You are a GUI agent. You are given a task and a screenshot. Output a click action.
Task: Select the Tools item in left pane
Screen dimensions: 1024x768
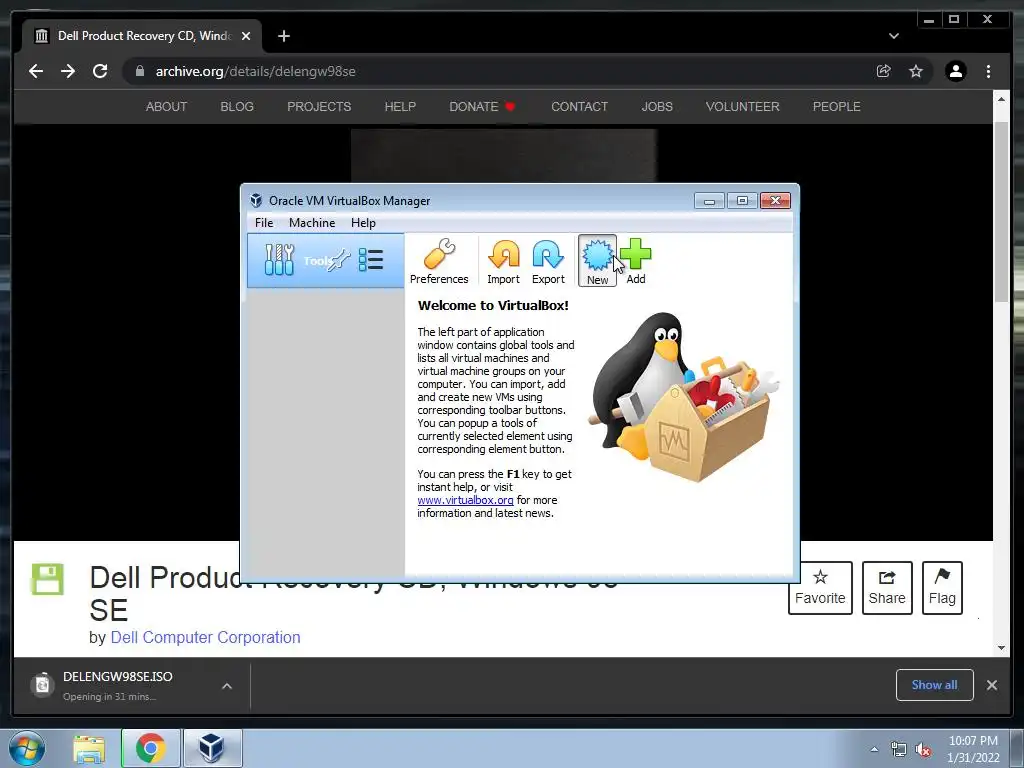[325, 261]
